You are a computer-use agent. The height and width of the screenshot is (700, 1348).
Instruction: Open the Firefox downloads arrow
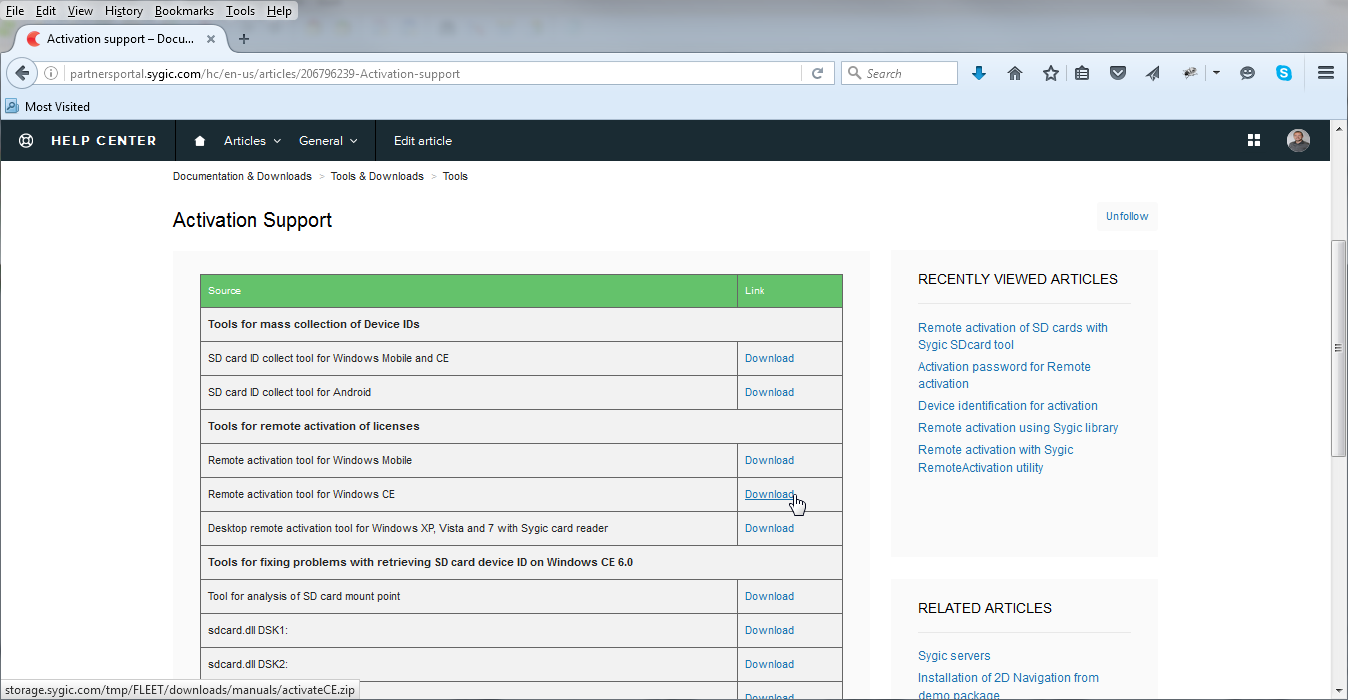coord(979,73)
